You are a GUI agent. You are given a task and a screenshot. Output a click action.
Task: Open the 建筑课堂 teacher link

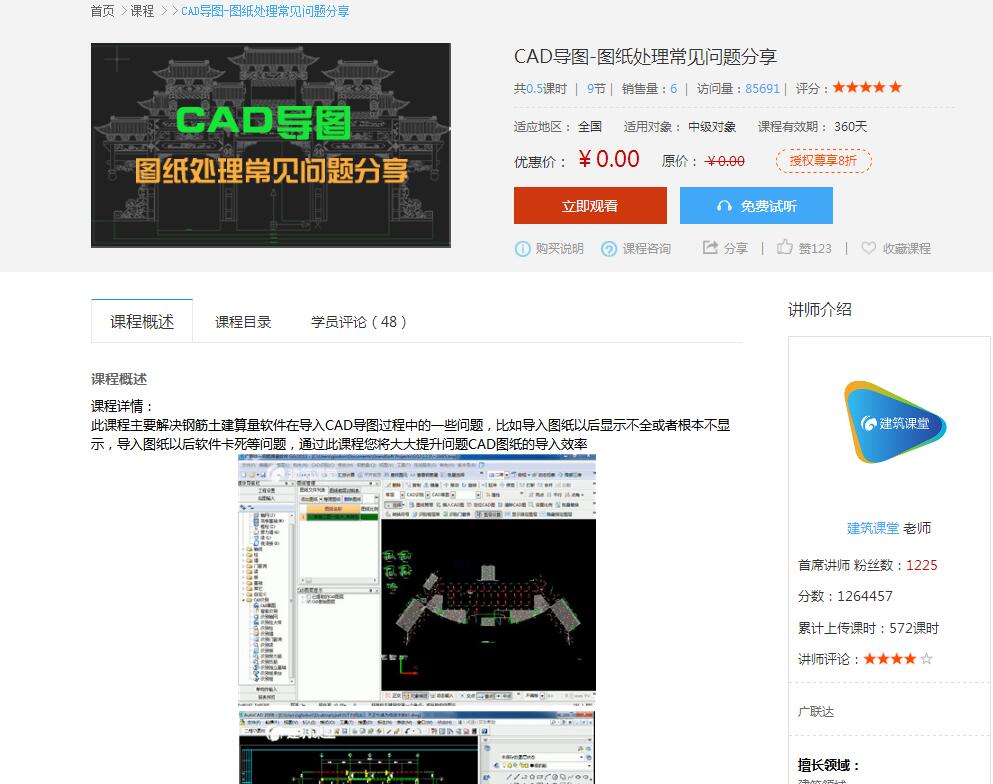pos(873,528)
